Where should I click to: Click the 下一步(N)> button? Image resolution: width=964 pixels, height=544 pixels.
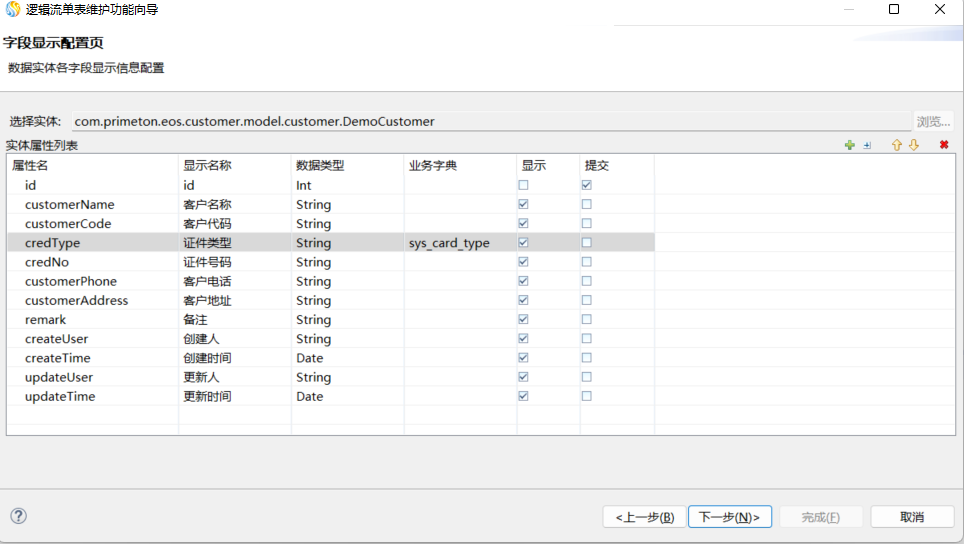click(729, 517)
